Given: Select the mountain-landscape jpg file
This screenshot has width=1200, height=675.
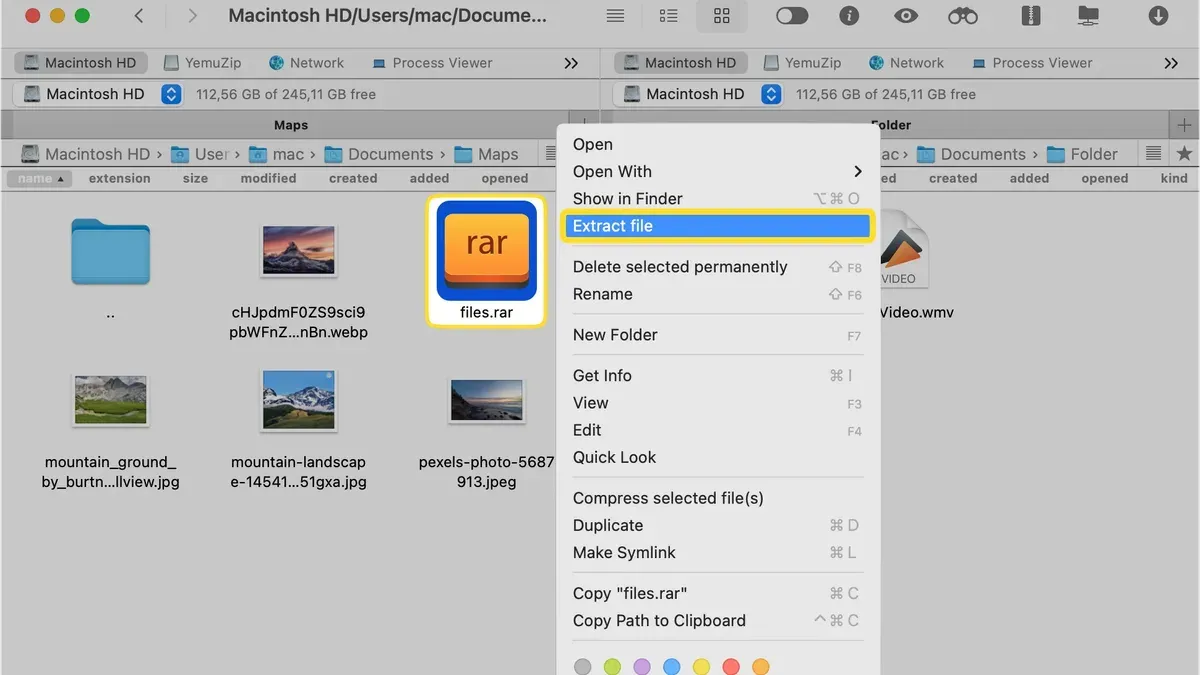Looking at the screenshot, I should (298, 400).
